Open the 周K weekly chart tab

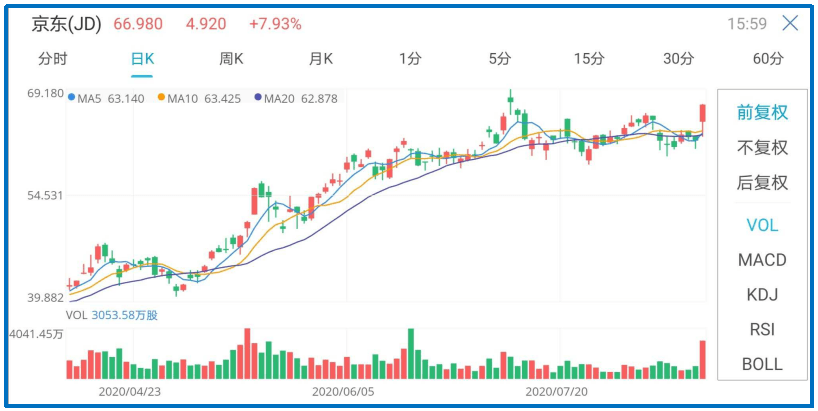pyautogui.click(x=231, y=59)
